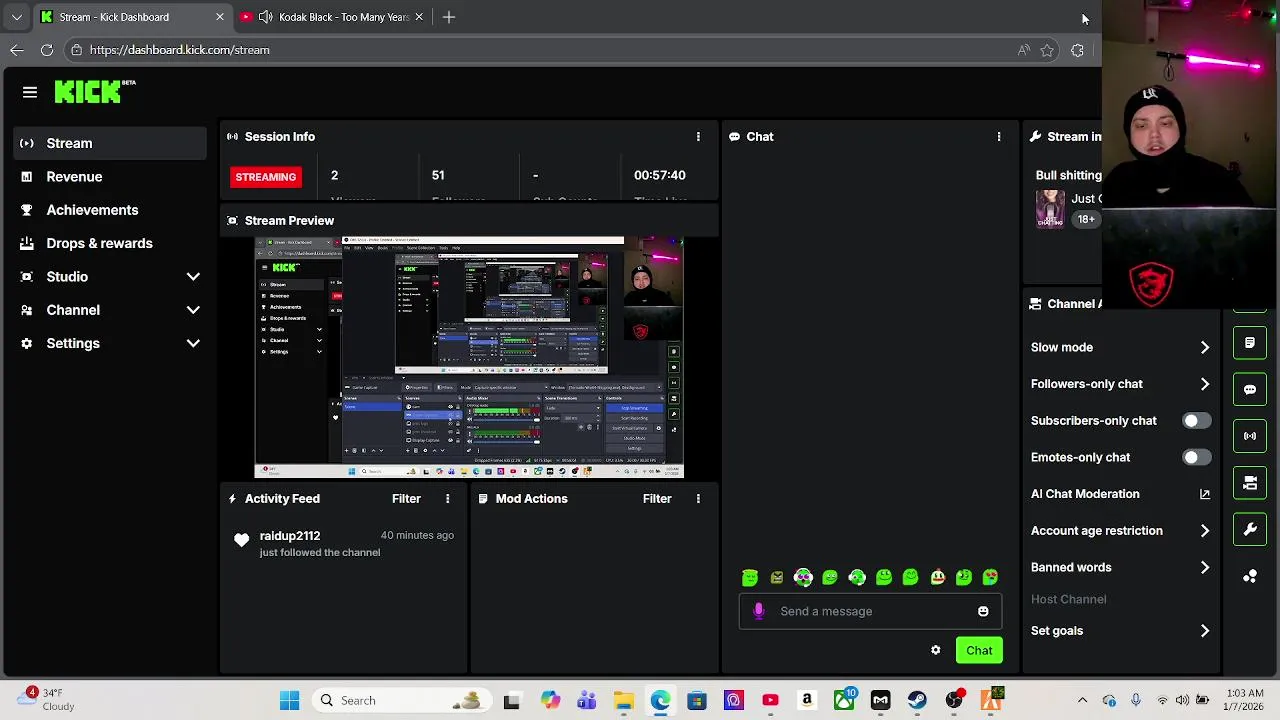This screenshot has width=1280, height=720.
Task: Click the green Chat send button
Action: point(979,651)
